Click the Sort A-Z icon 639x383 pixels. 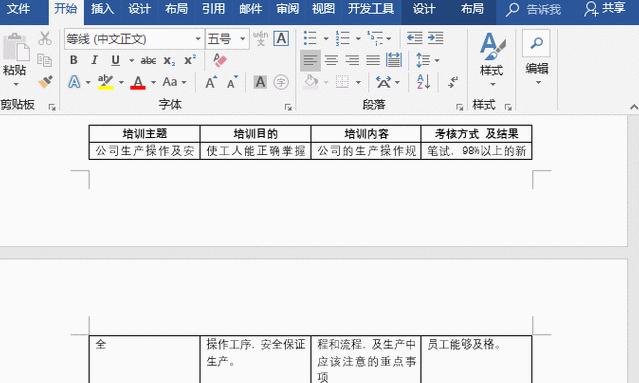pos(423,82)
